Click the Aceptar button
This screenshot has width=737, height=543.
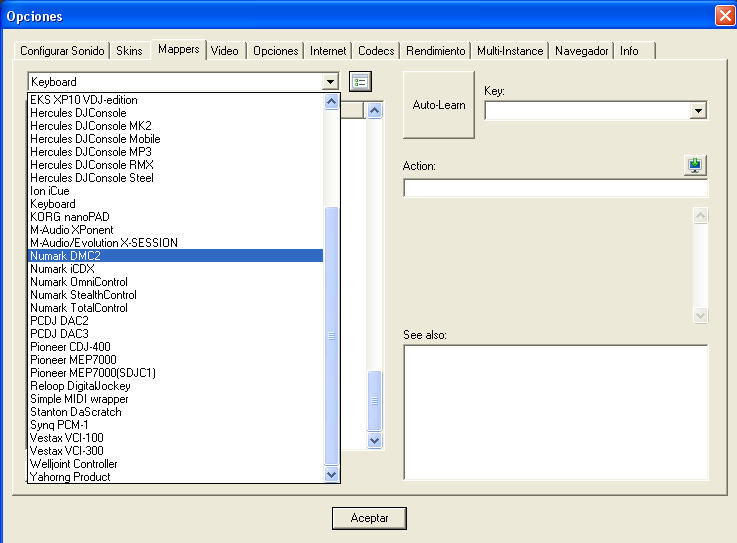click(369, 518)
